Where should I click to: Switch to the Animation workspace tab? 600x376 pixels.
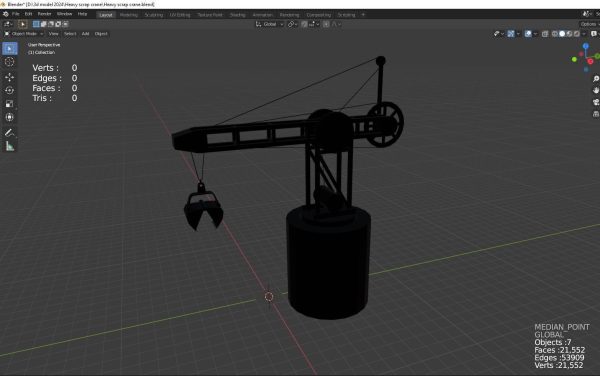[262, 15]
